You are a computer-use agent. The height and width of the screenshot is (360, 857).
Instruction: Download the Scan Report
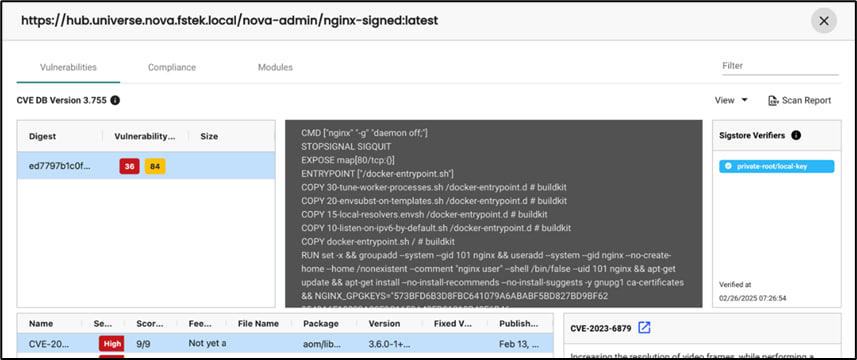pos(800,101)
